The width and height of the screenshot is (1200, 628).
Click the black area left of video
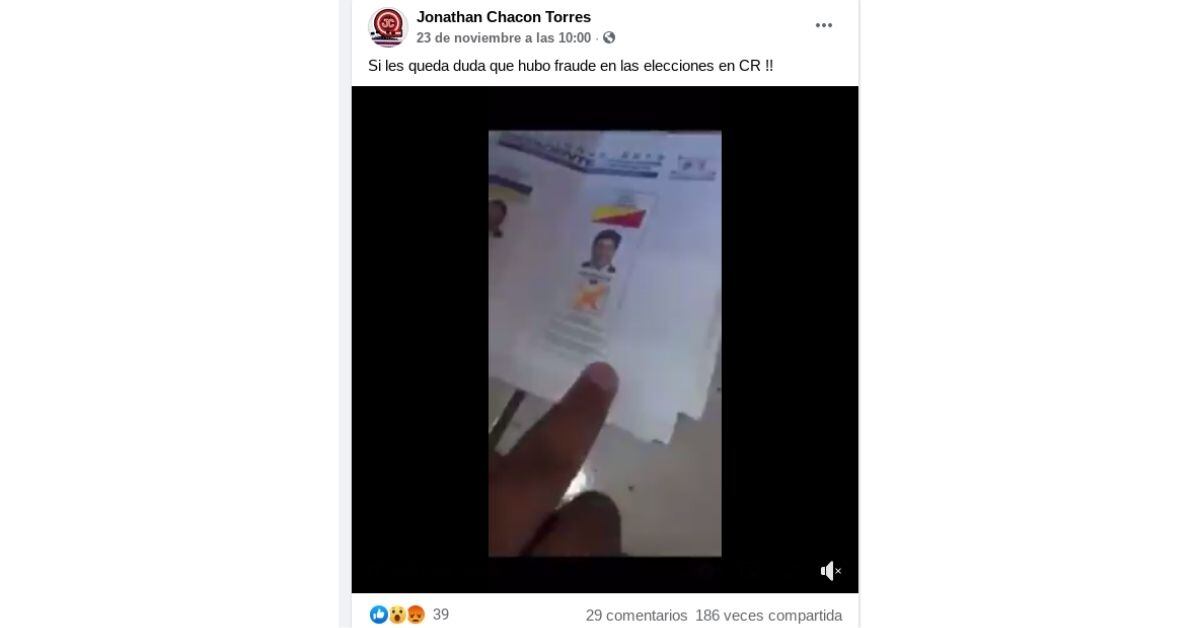[x=420, y=340]
